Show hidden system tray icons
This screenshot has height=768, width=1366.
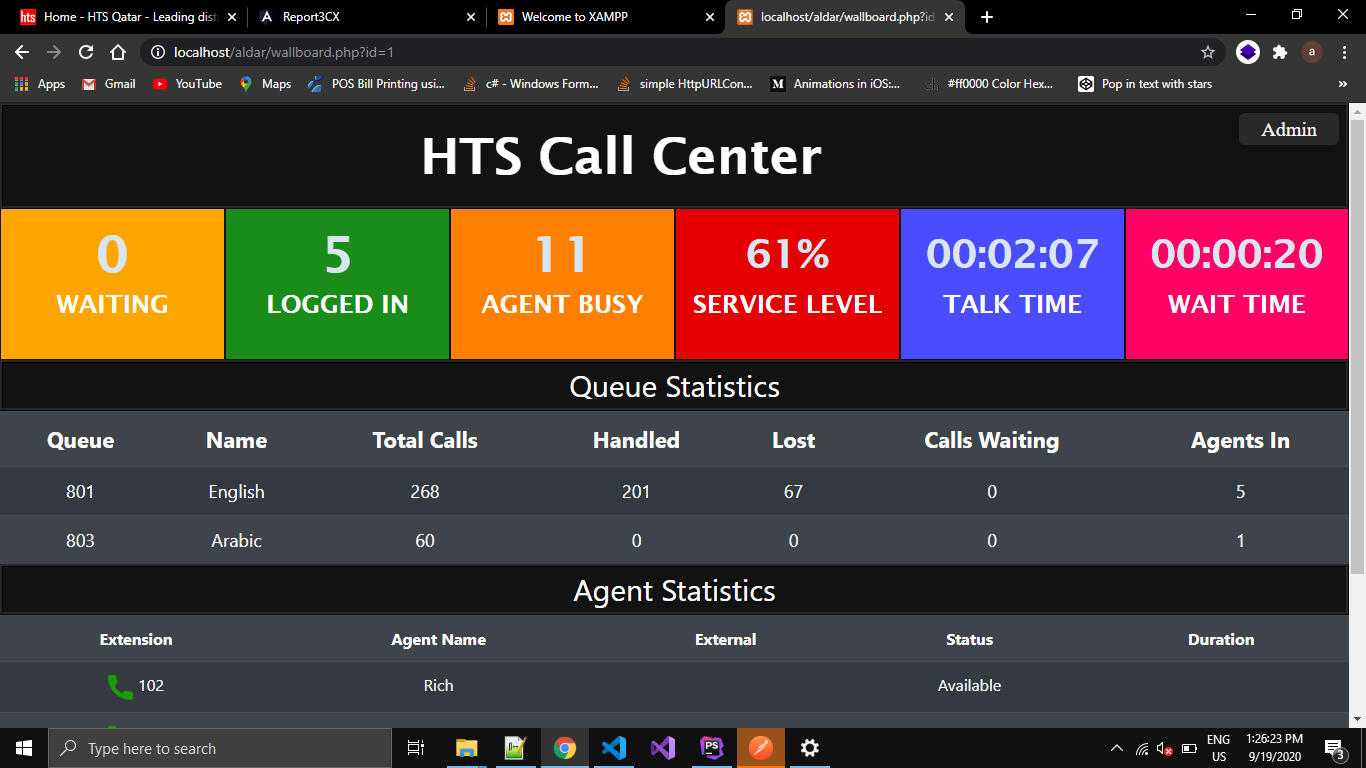pos(1117,748)
